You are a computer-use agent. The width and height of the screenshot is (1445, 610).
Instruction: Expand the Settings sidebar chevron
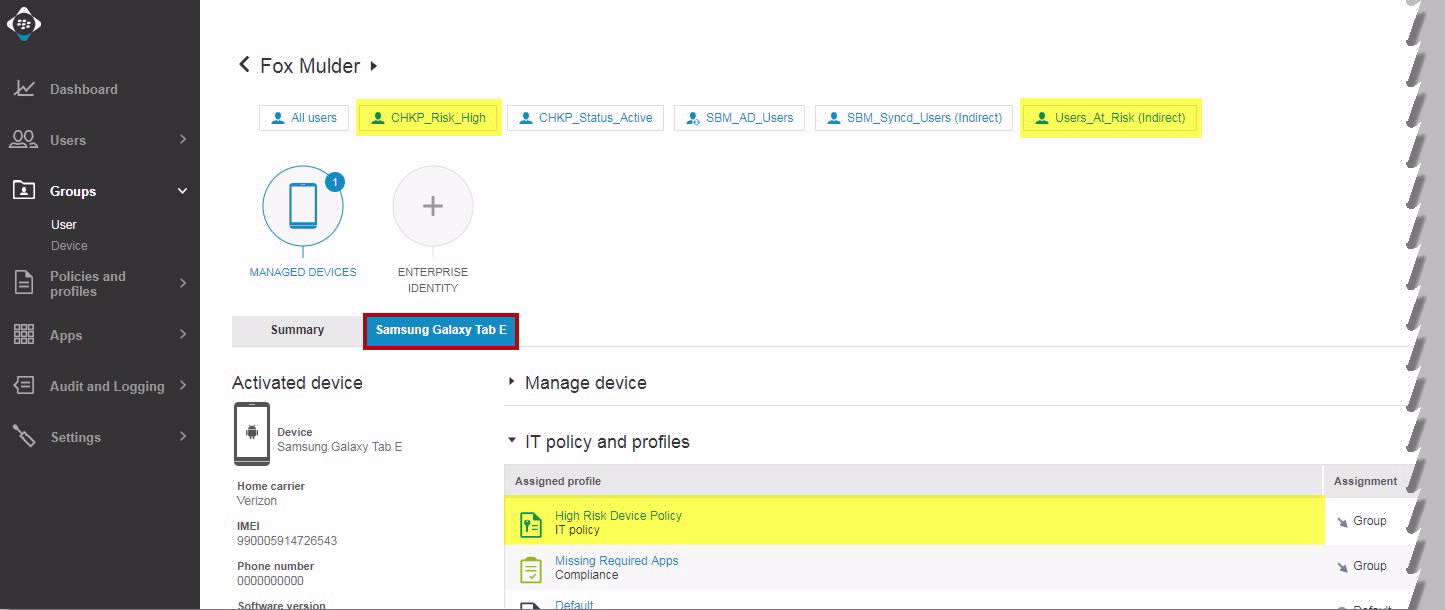[x=183, y=436]
